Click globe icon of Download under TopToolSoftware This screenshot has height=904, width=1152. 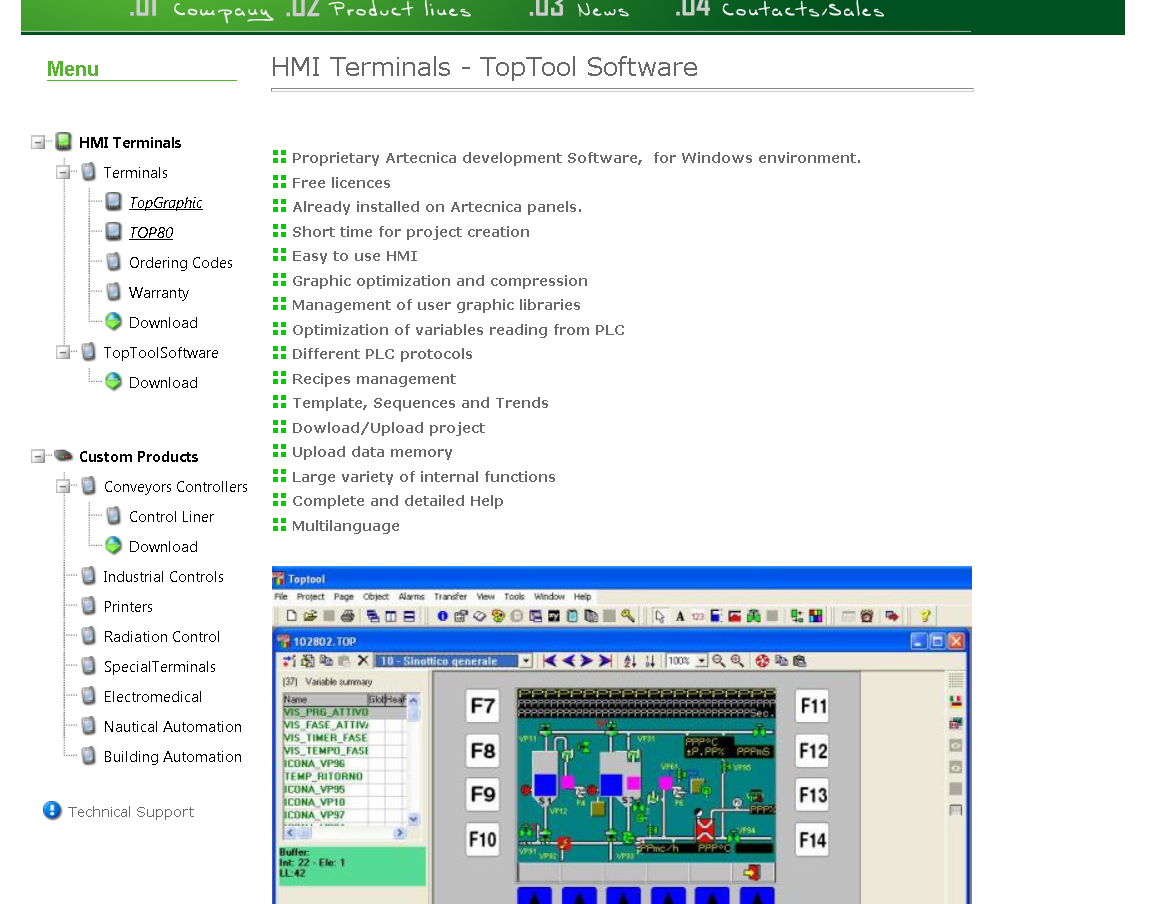(113, 381)
